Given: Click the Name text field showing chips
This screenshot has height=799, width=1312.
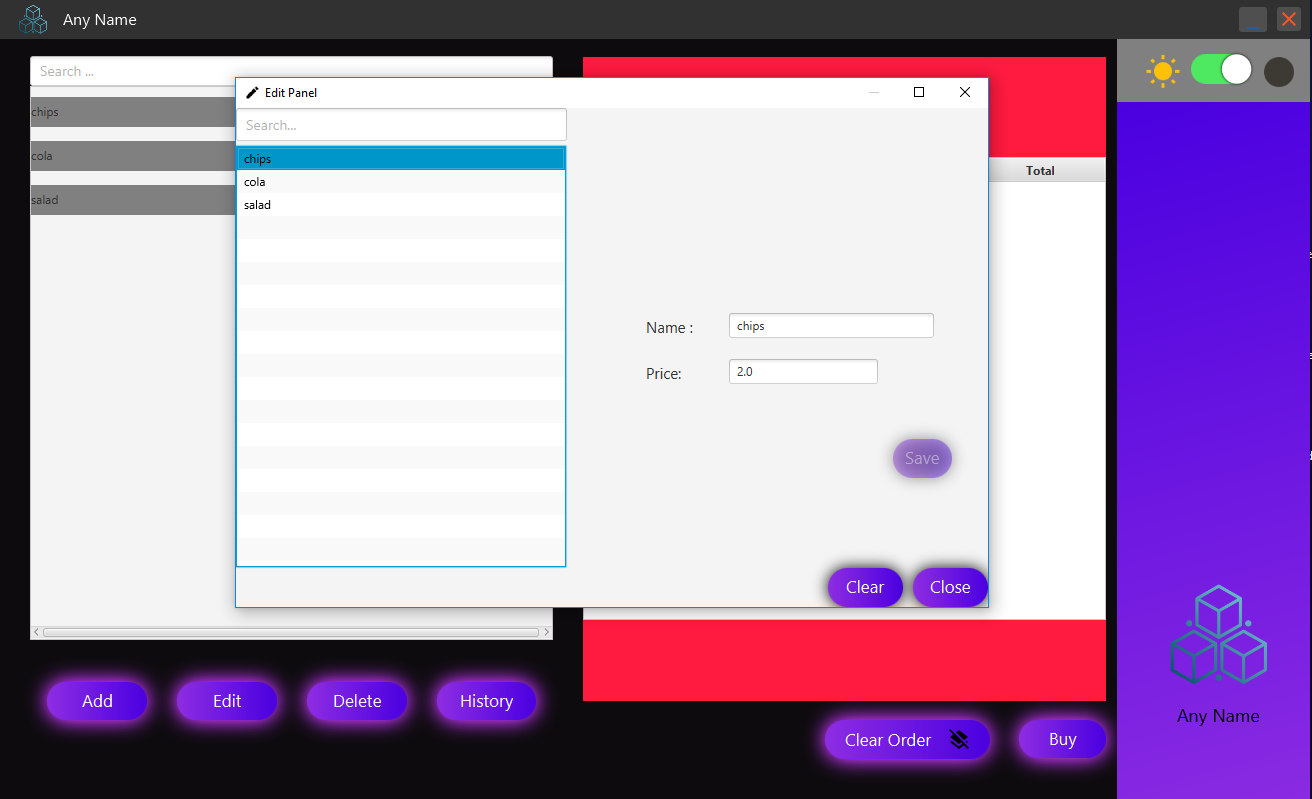Looking at the screenshot, I should click(x=830, y=325).
